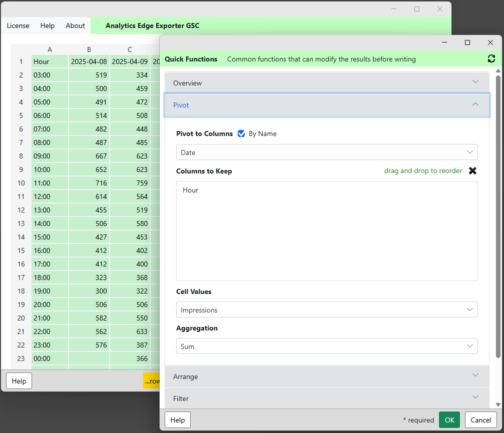Expand the Overview section
The width and height of the screenshot is (504, 433).
point(327,83)
